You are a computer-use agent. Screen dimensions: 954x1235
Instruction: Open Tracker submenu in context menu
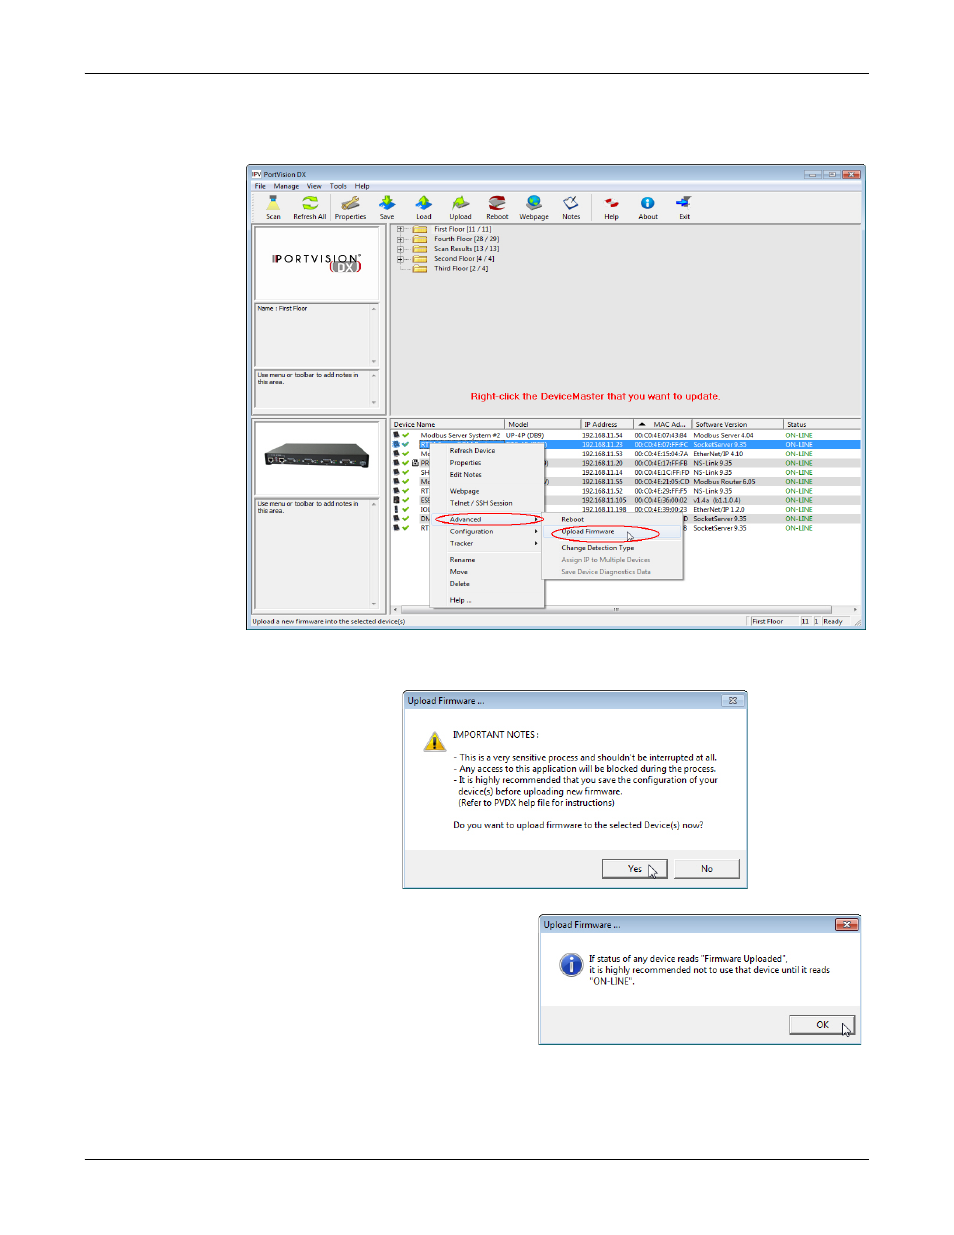coord(487,543)
